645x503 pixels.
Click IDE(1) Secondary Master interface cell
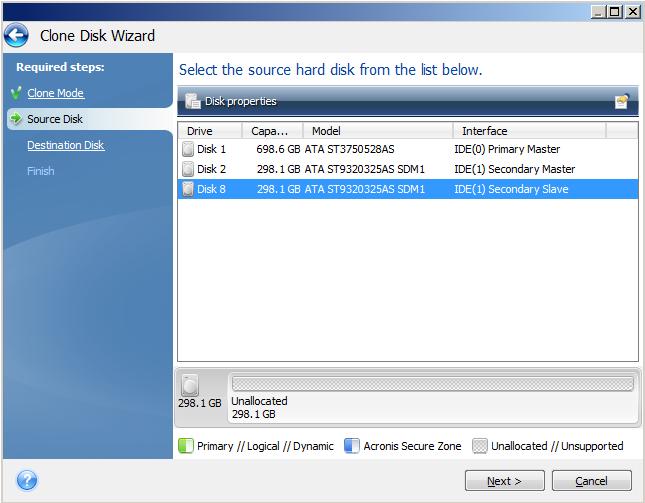pos(515,169)
